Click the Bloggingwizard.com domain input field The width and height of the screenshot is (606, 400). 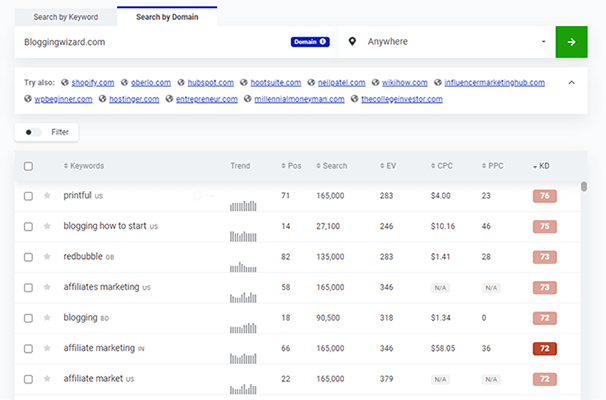point(150,42)
